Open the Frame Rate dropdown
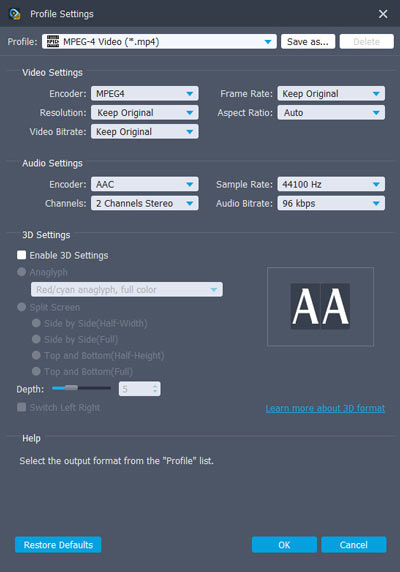The width and height of the screenshot is (400, 572). click(331, 93)
